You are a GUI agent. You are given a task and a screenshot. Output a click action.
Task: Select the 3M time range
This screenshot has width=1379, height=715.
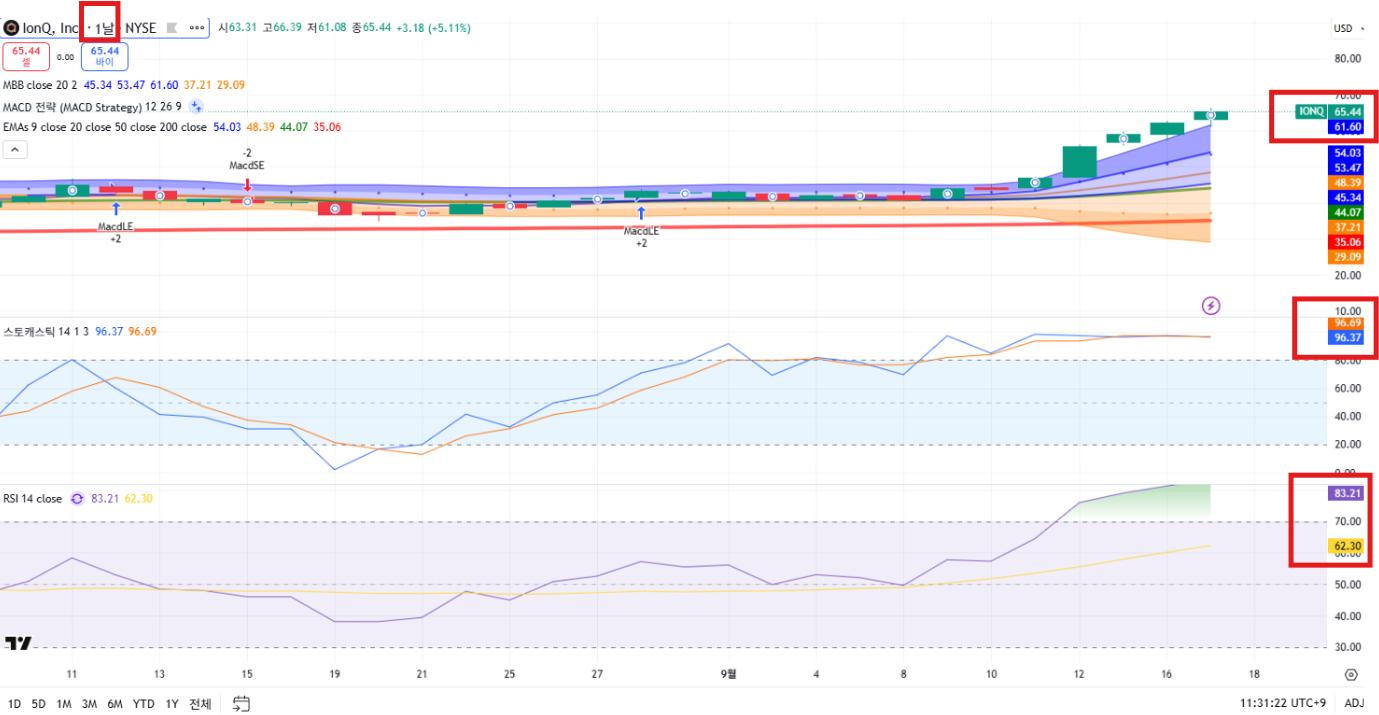(89, 704)
